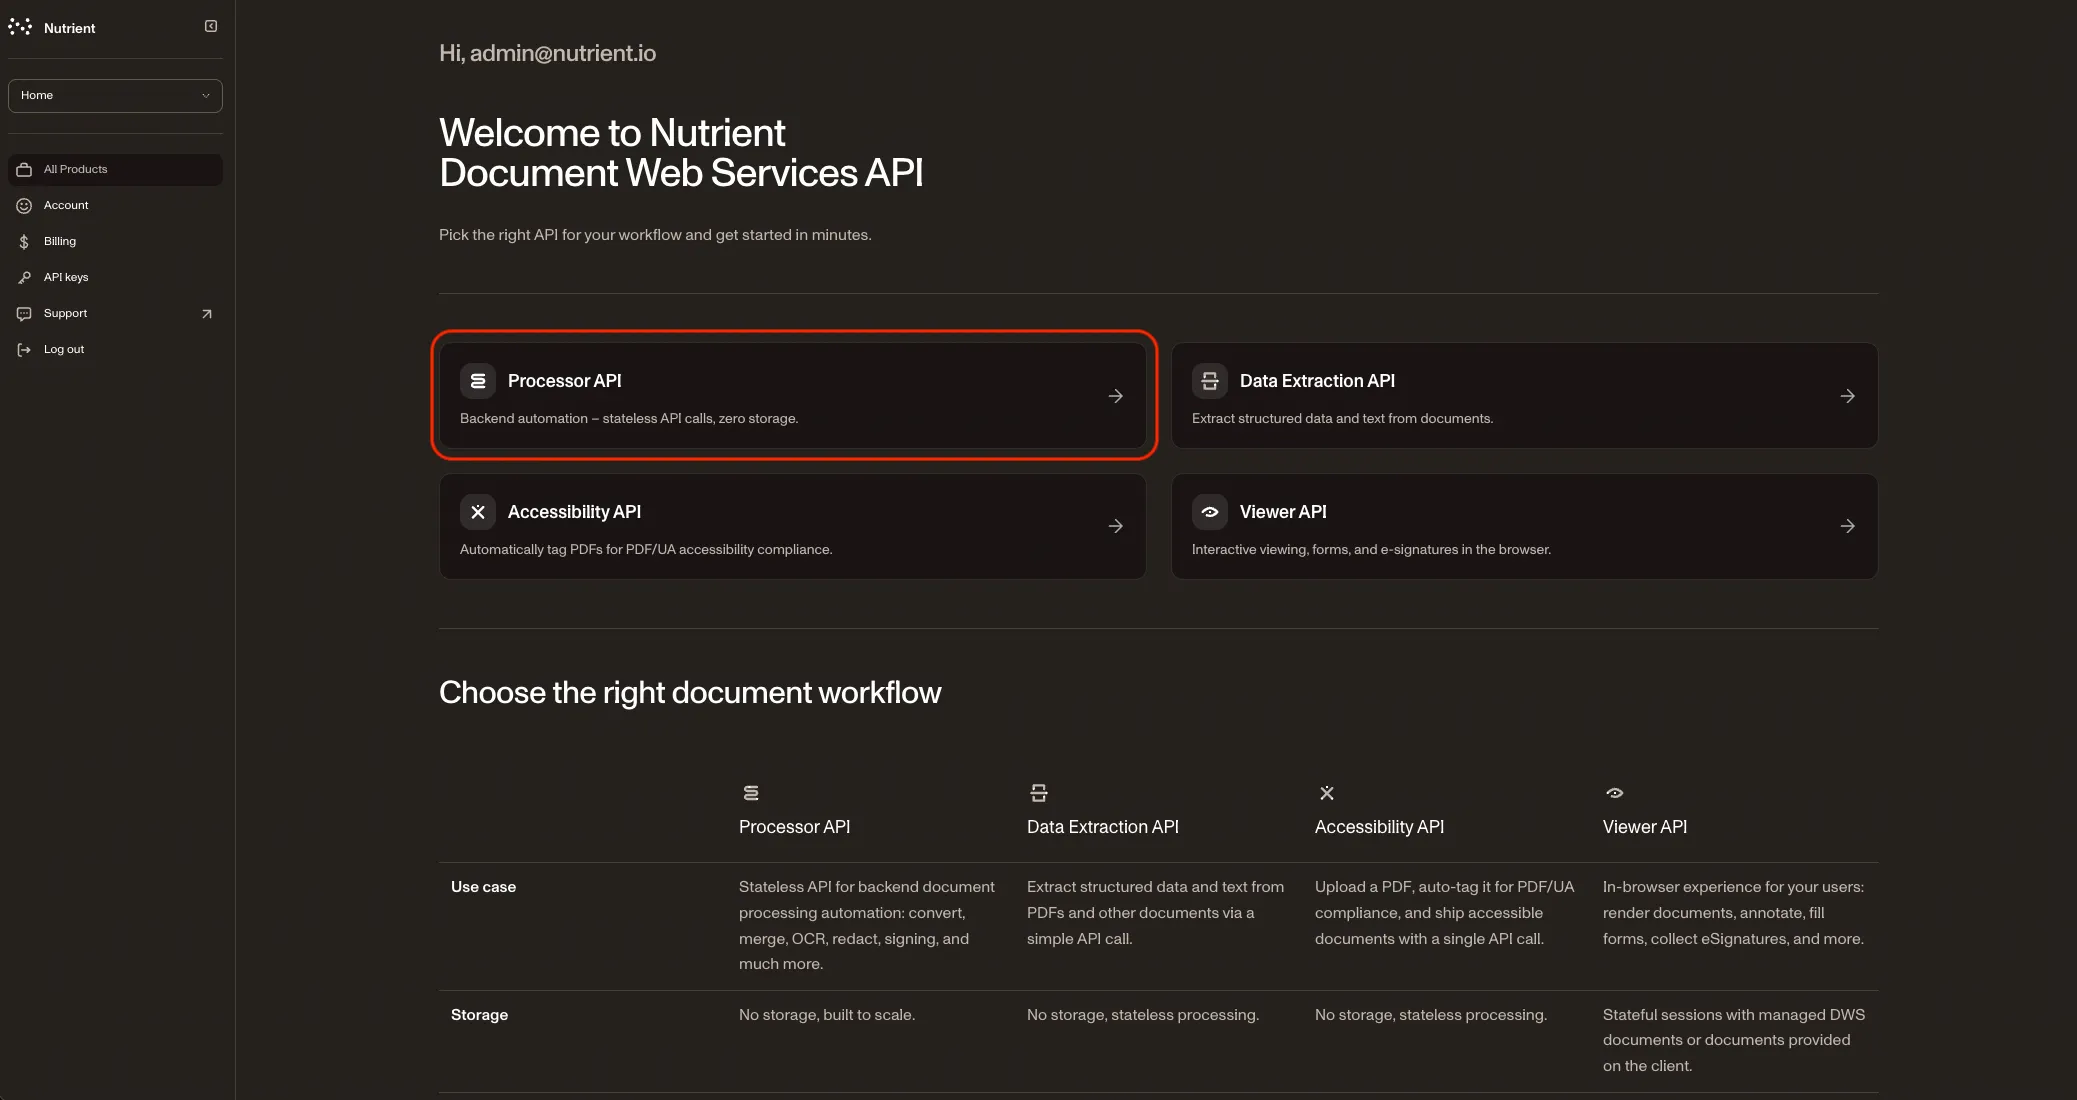The width and height of the screenshot is (2077, 1100).
Task: Click the arrow on Processor API card
Action: pos(1116,397)
